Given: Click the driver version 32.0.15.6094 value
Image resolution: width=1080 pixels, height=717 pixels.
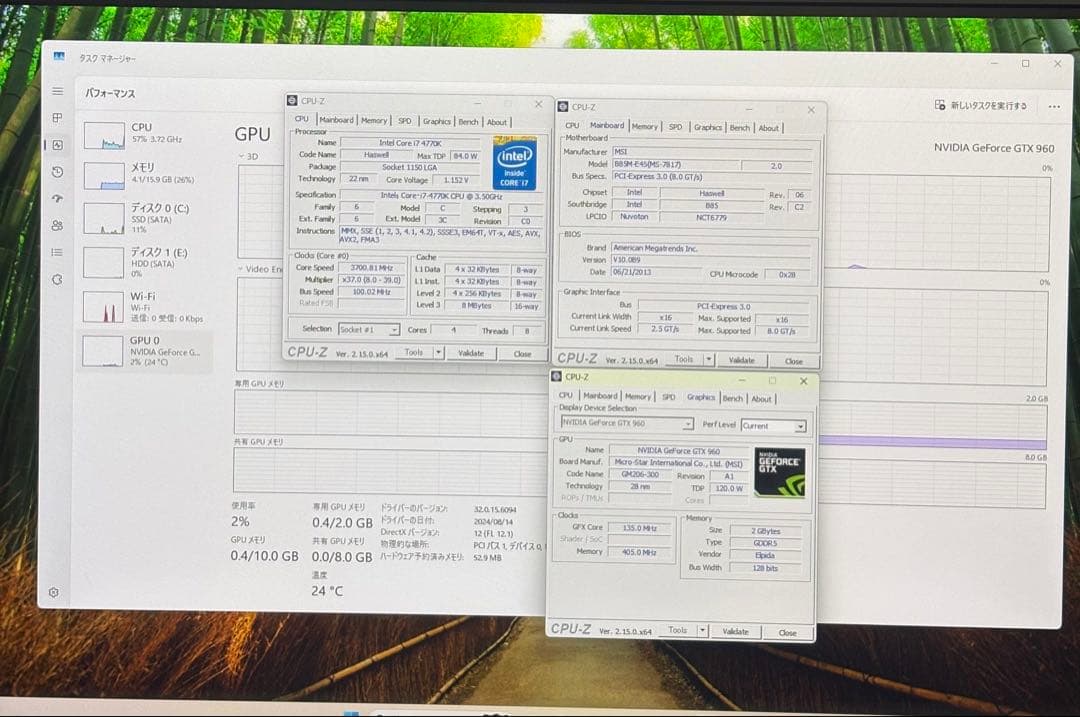Looking at the screenshot, I should [495, 510].
